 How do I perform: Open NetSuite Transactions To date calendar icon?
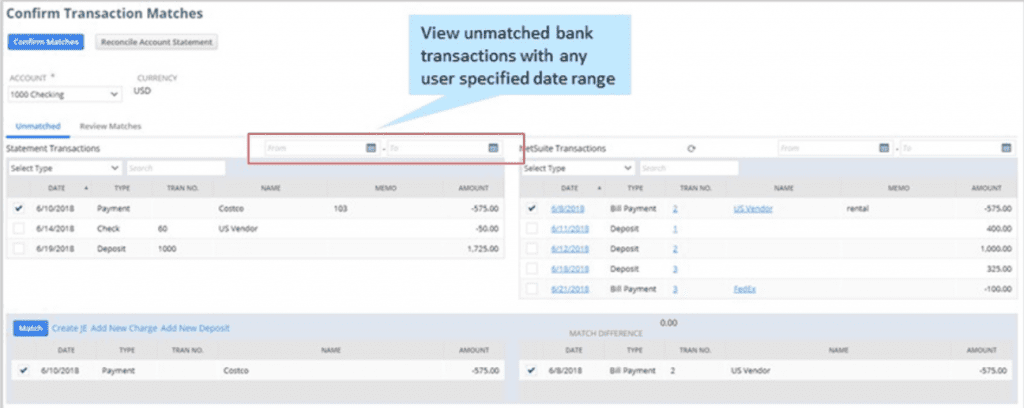coord(1006,148)
